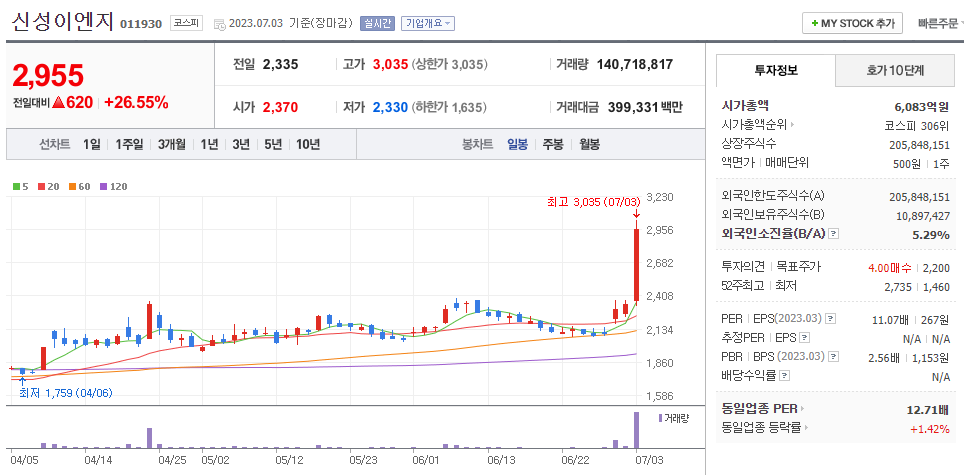Click the 실시간 realtime button

[377, 23]
